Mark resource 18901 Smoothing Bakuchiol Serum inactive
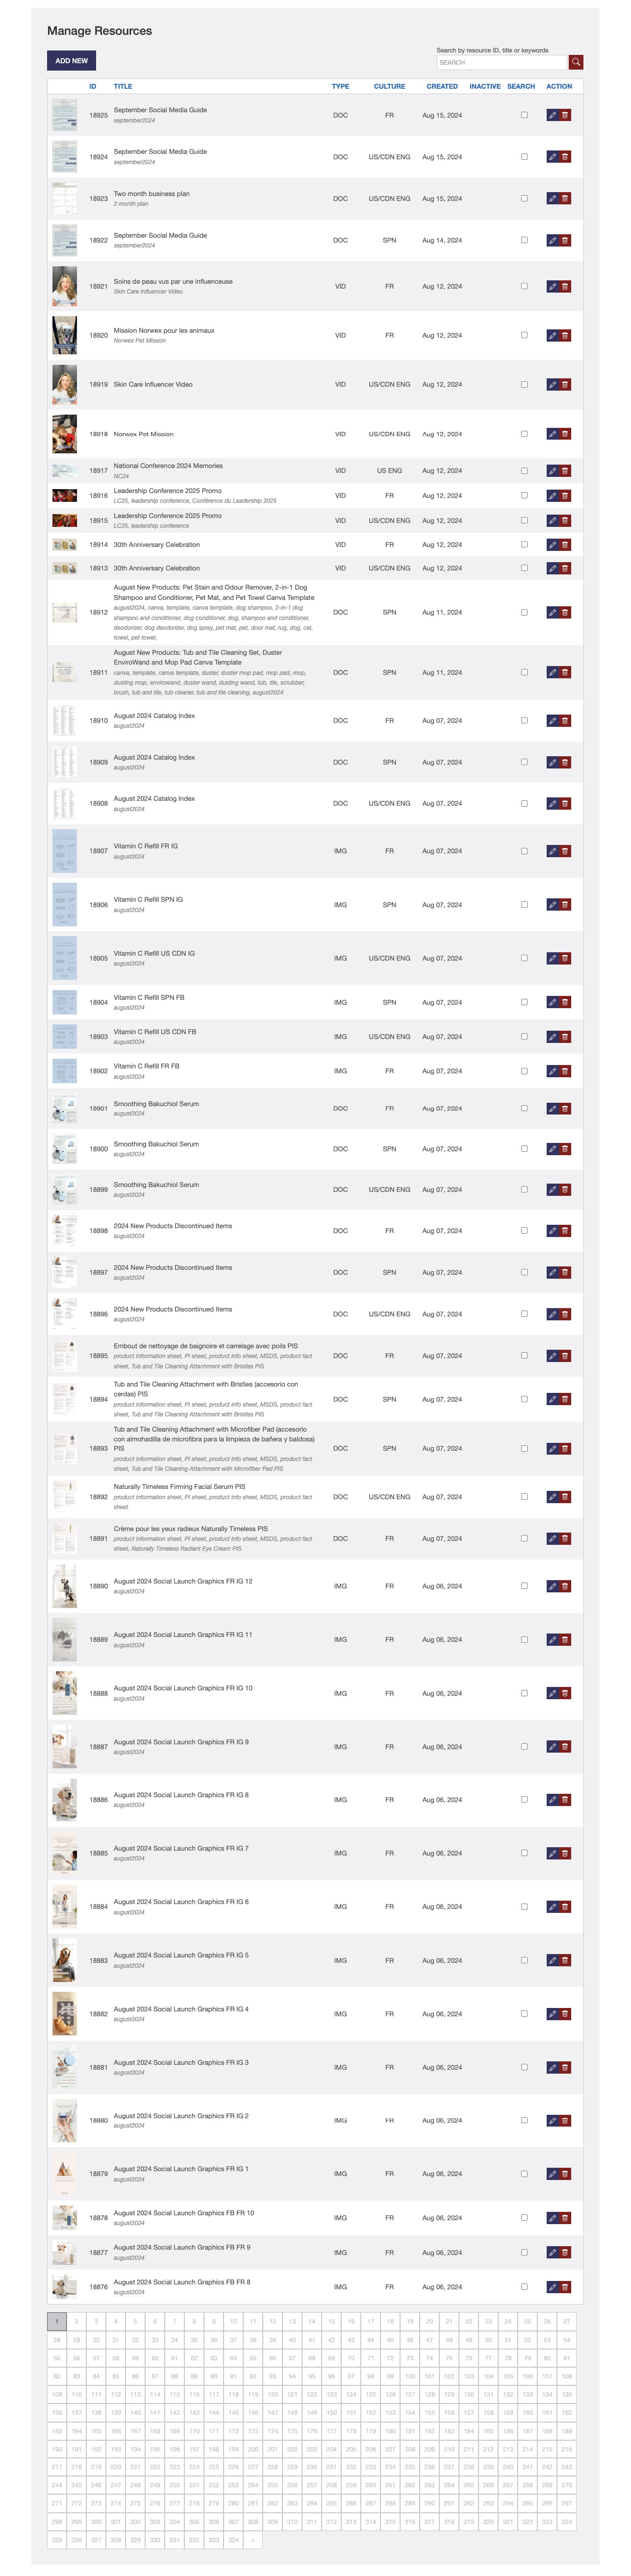631x2576 pixels. pos(524,1108)
